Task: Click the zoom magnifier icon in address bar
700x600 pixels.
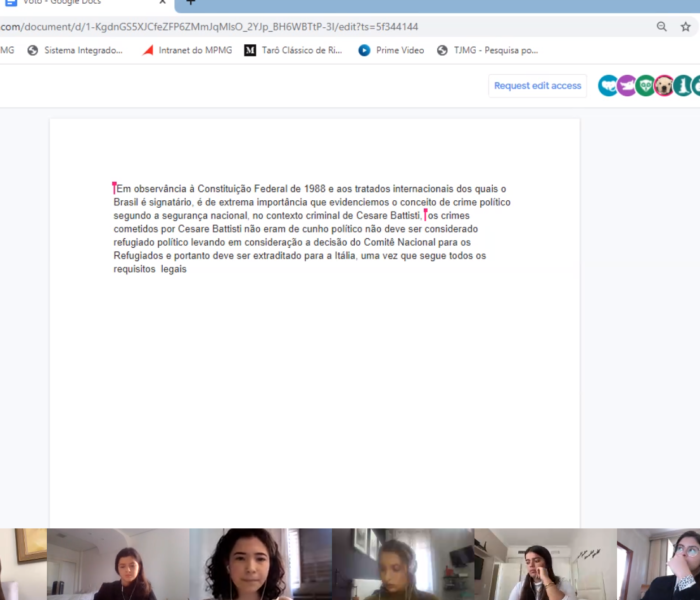Action: [x=661, y=27]
